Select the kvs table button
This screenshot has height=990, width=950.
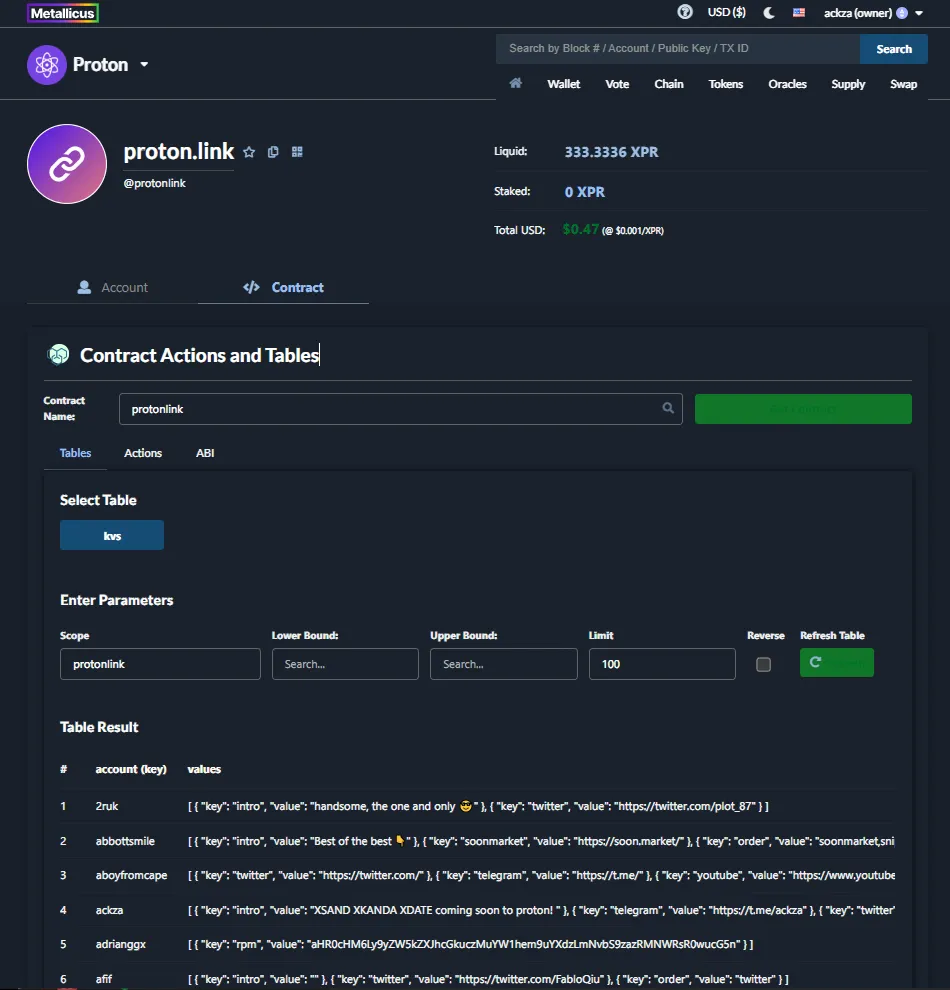pyautogui.click(x=112, y=535)
